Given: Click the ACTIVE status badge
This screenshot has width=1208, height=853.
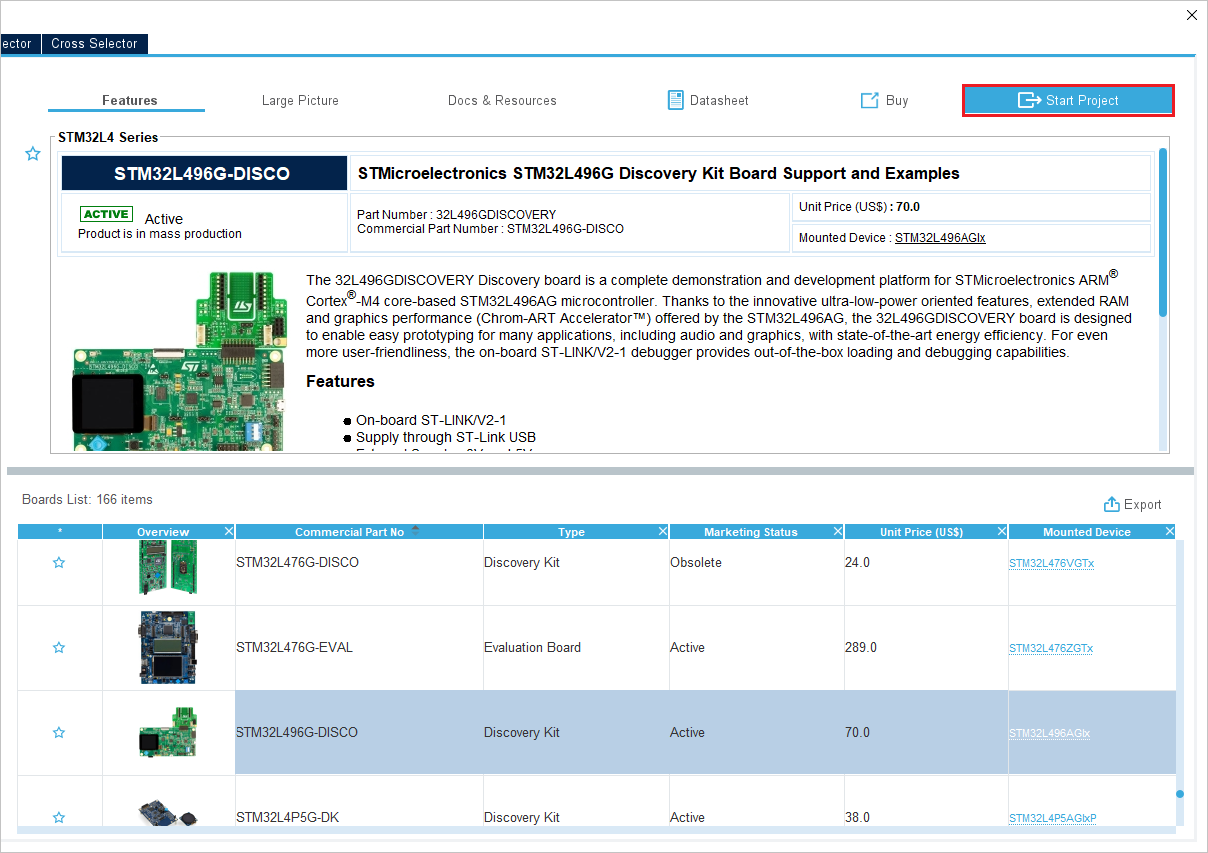Looking at the screenshot, I should [x=106, y=214].
